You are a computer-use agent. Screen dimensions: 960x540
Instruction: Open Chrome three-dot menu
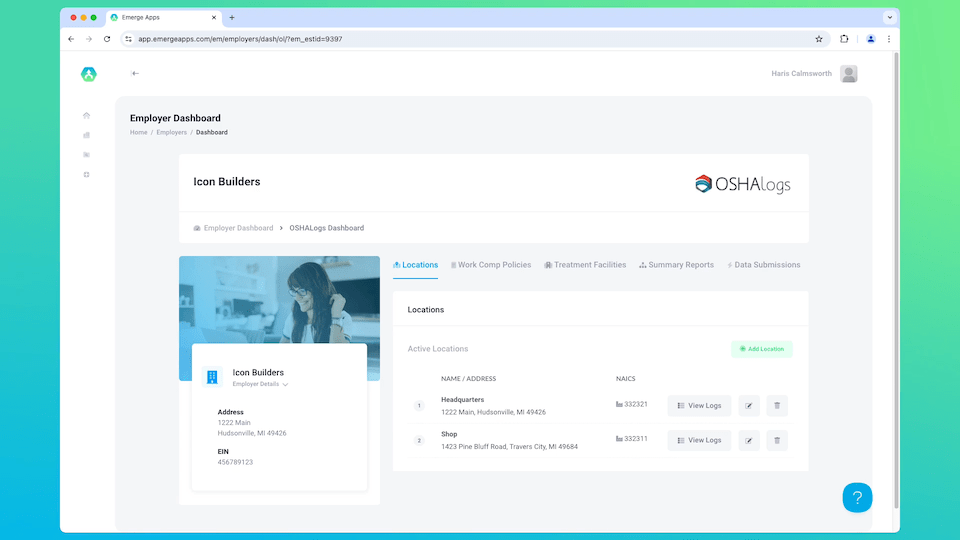click(889, 39)
